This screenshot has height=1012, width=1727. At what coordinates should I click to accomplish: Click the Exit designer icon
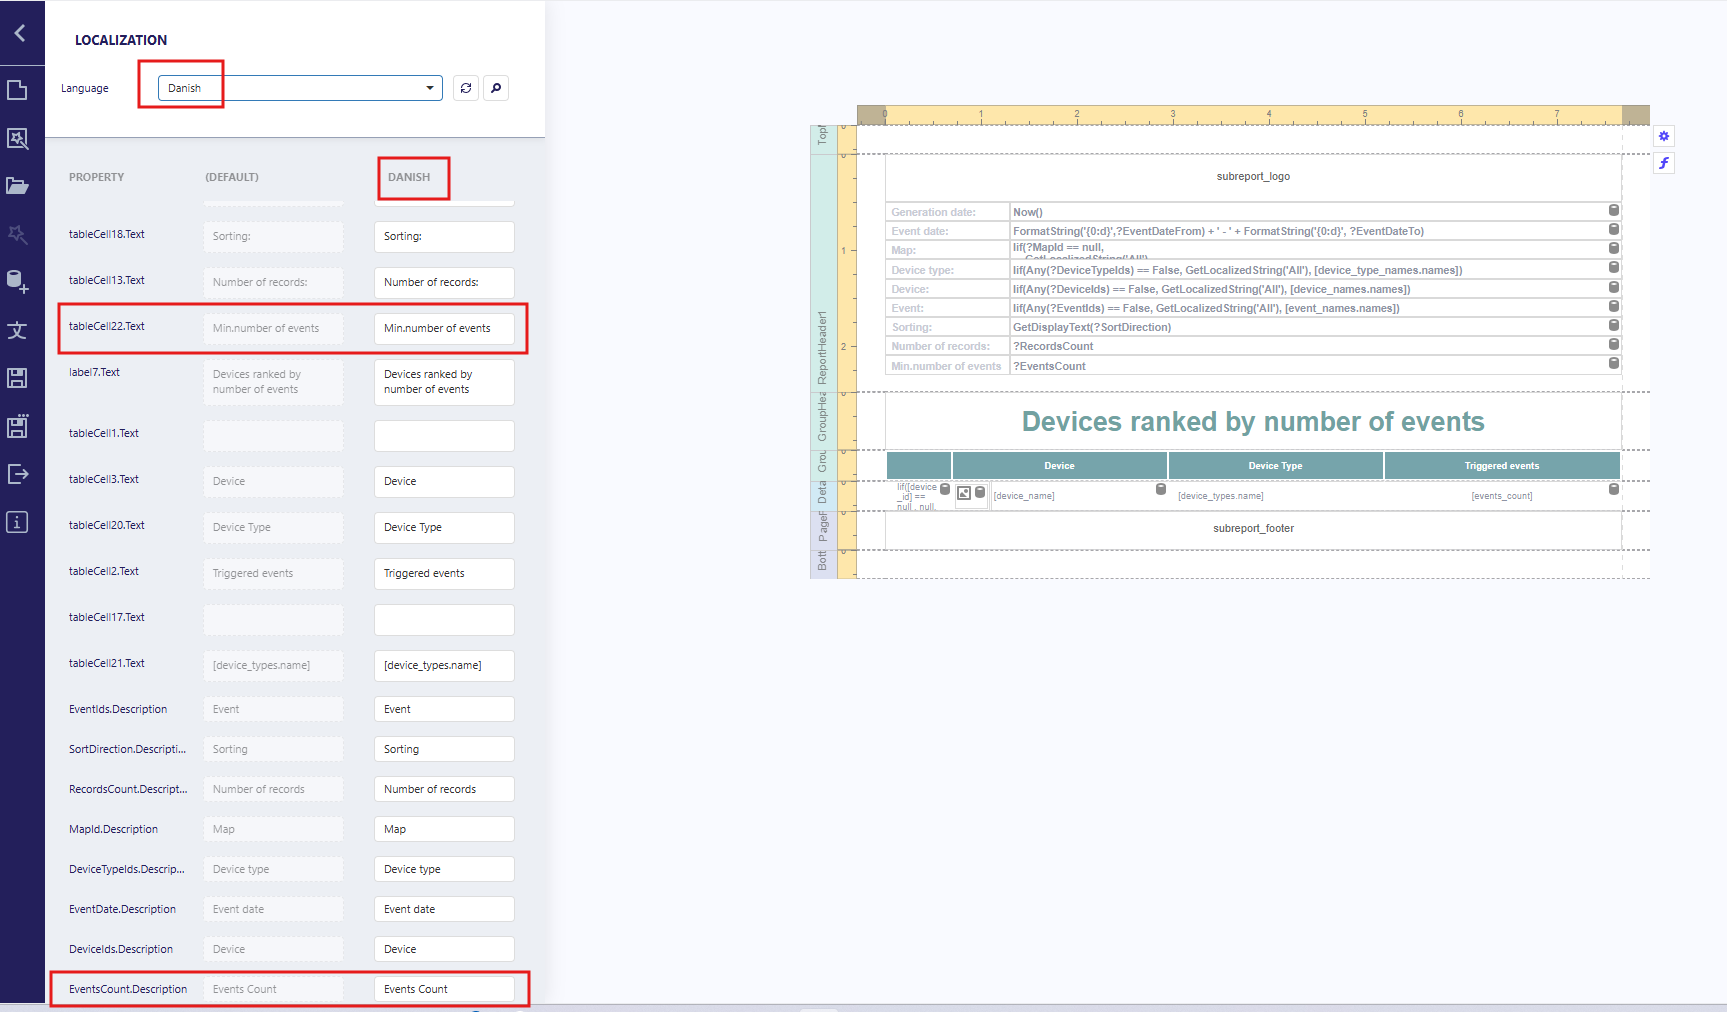pyautogui.click(x=18, y=474)
